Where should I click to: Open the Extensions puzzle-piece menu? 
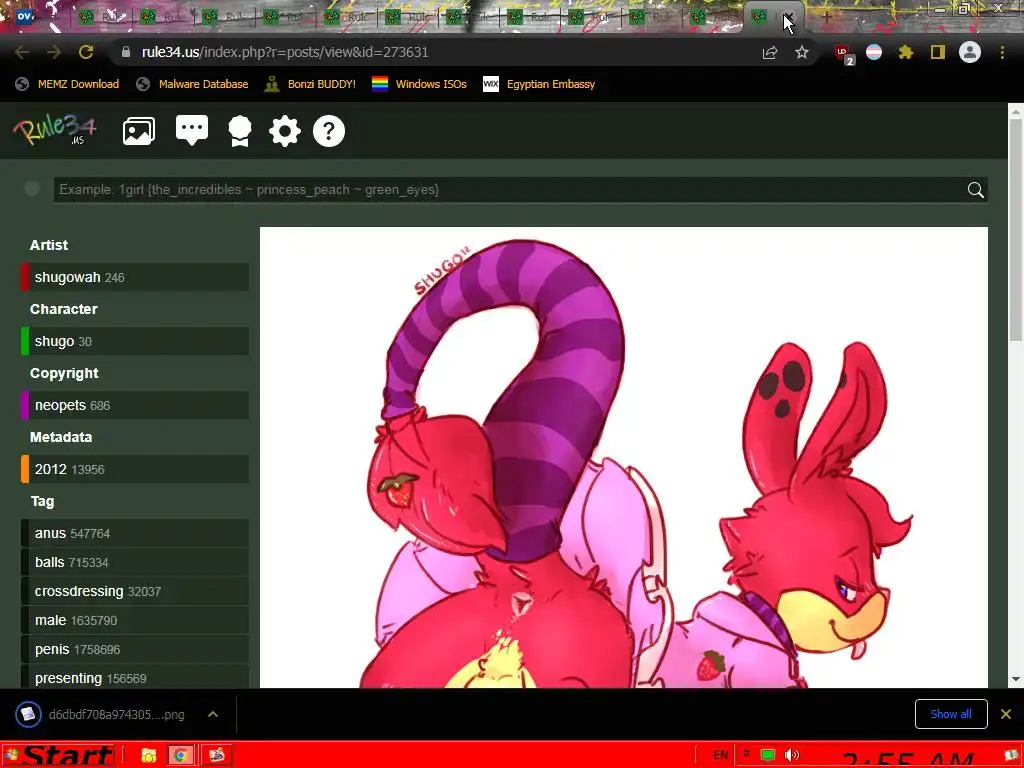[906, 52]
